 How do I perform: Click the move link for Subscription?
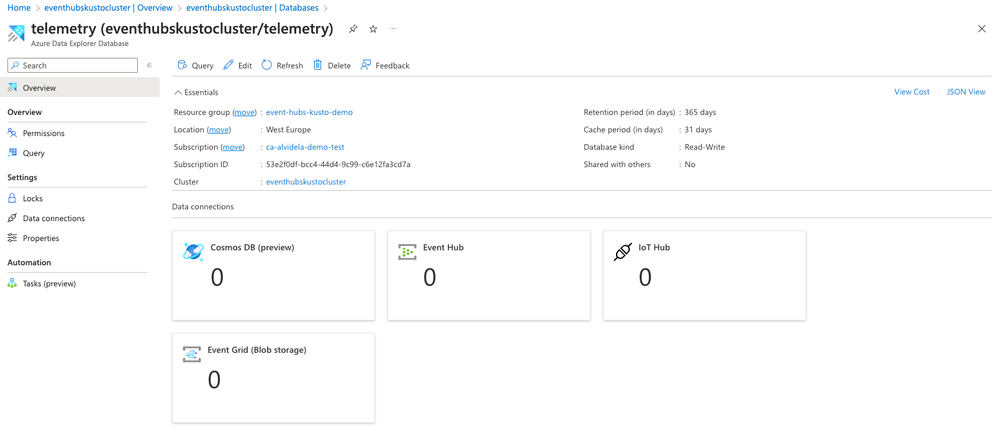pyautogui.click(x=232, y=146)
